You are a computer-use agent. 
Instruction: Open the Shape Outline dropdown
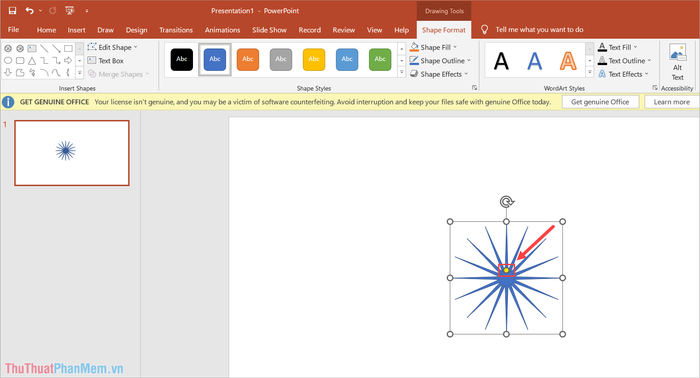point(440,61)
